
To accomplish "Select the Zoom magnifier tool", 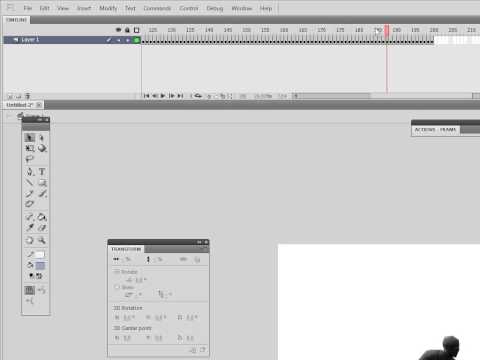I will [42, 240].
